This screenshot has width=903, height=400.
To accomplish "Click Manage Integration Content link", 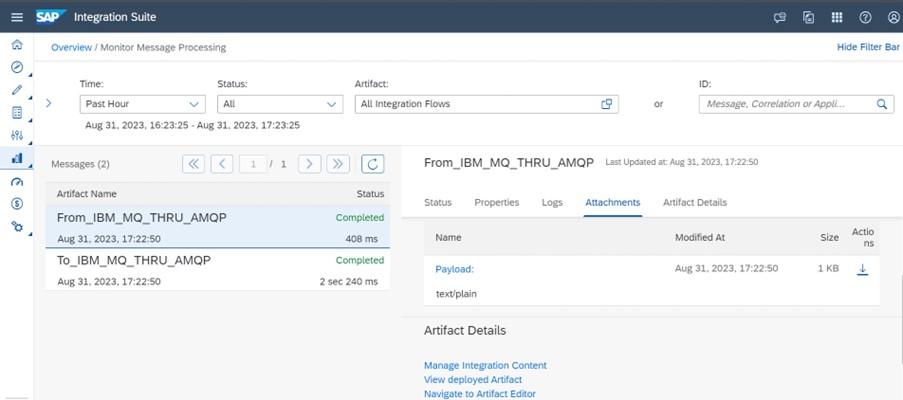I will (x=485, y=365).
